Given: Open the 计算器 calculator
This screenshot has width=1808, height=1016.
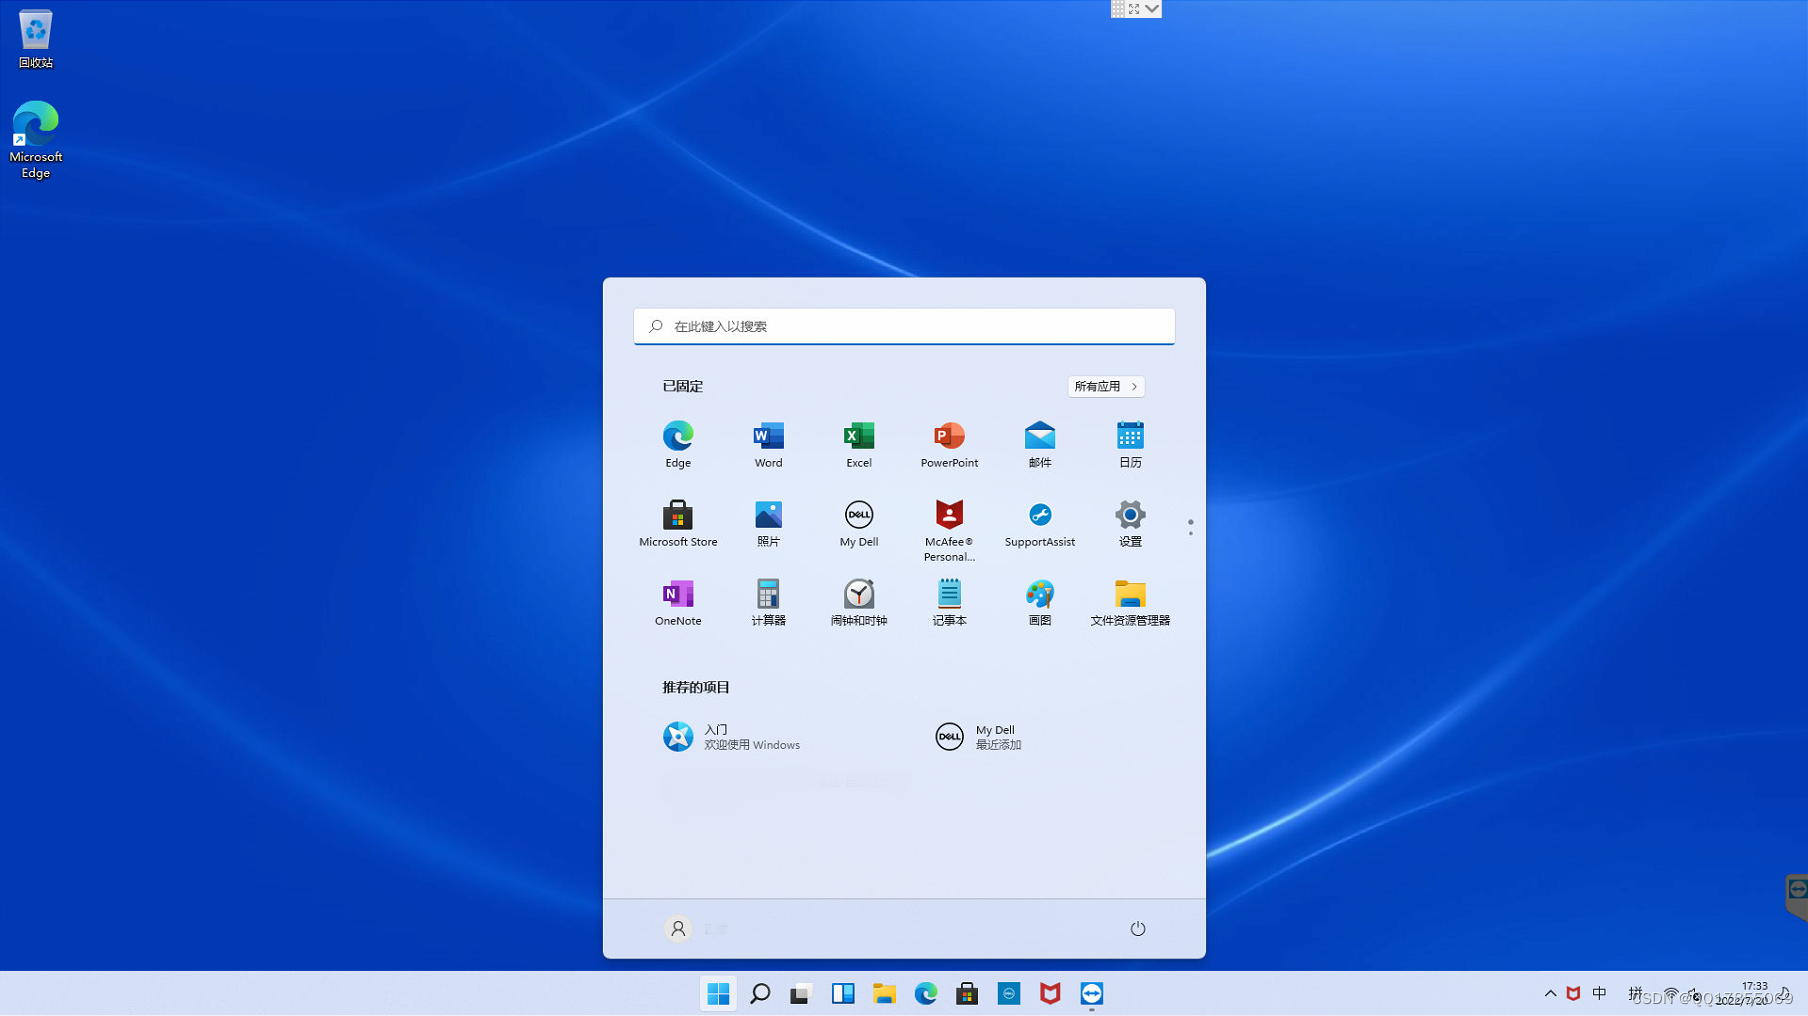Looking at the screenshot, I should coord(768,602).
